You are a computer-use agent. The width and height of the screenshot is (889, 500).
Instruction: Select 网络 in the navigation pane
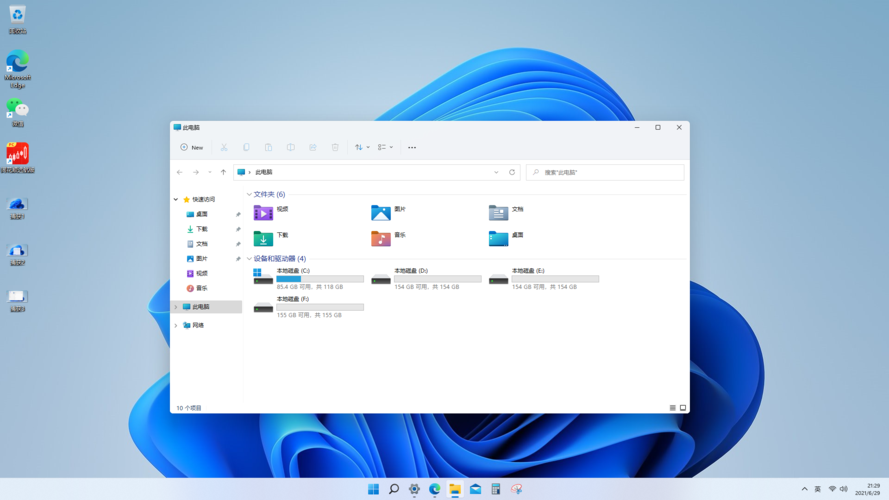click(197, 325)
